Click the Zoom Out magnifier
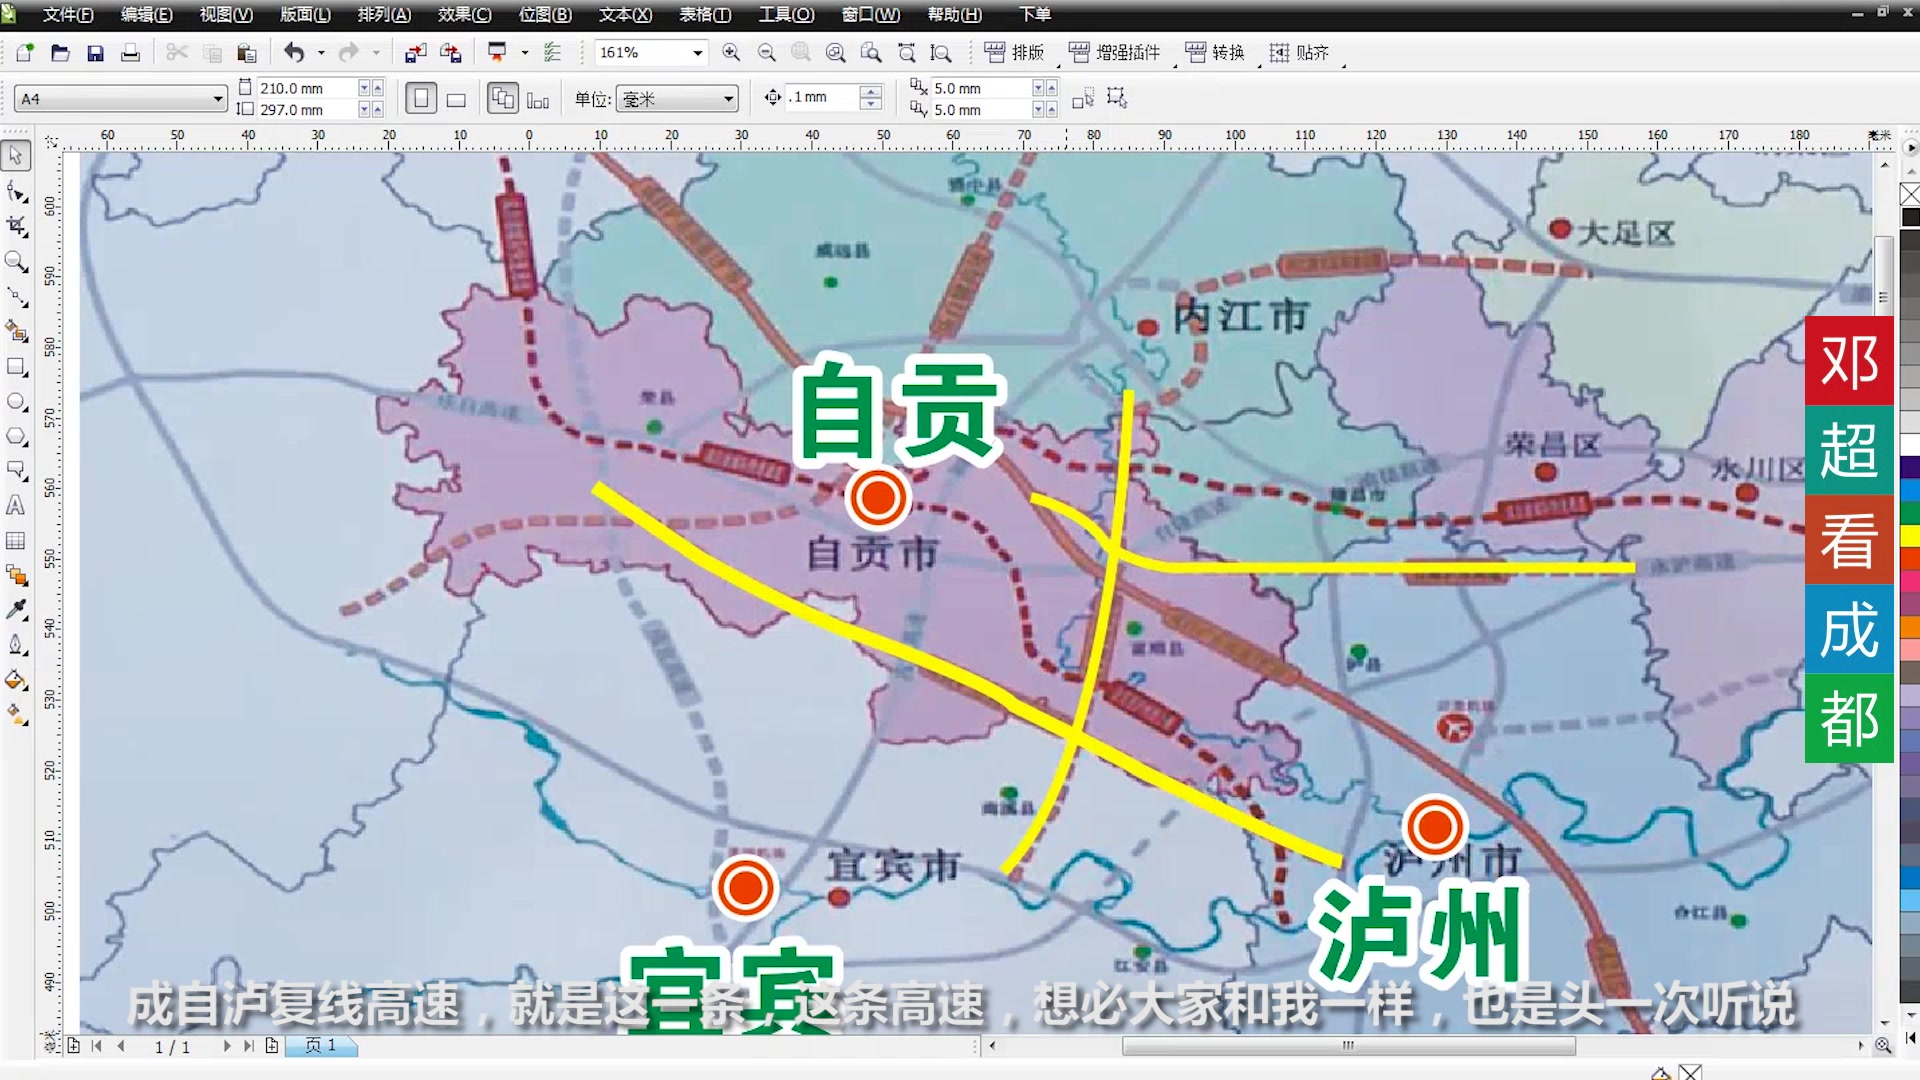Screen dimensions: 1920x1080 (766, 53)
